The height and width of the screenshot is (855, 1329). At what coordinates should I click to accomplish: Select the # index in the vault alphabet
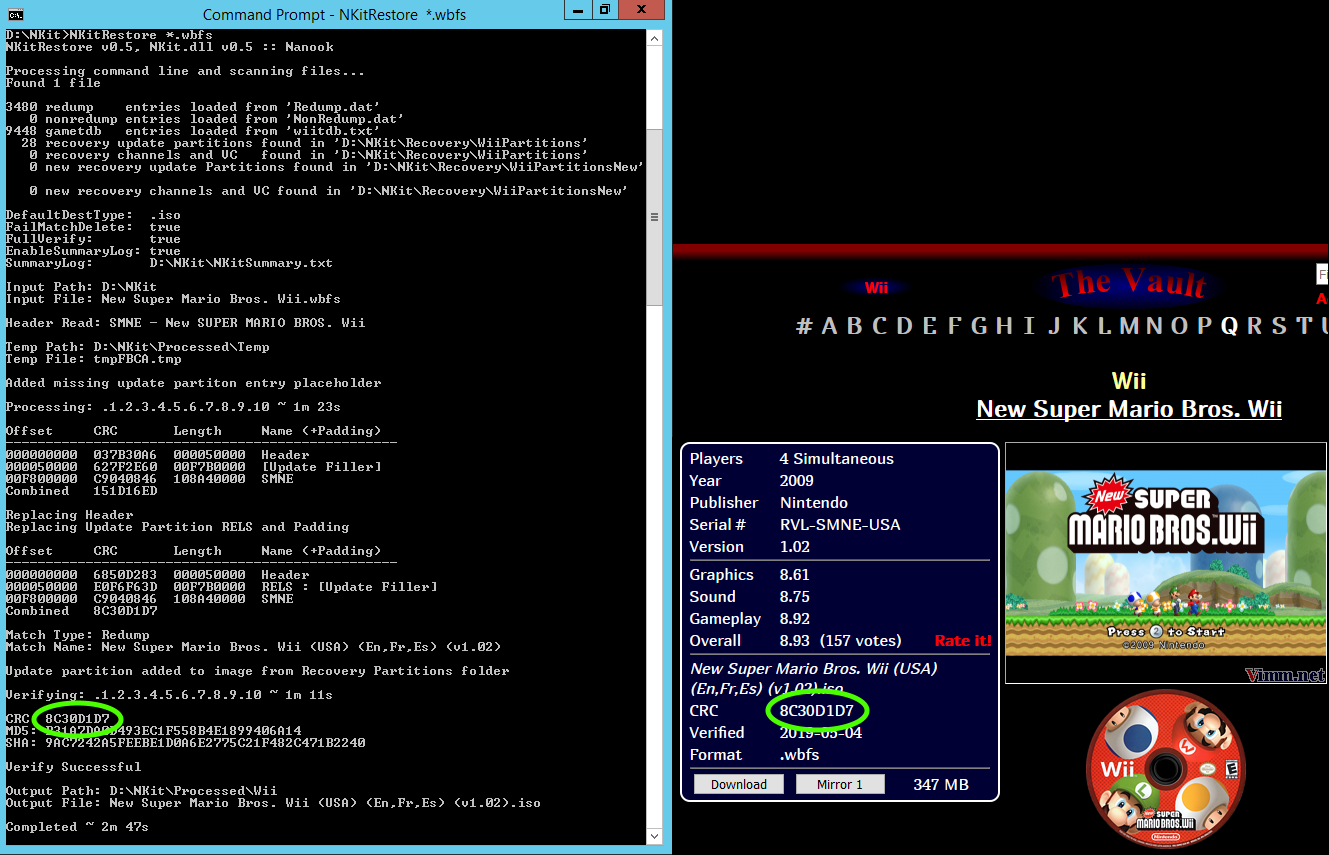point(804,326)
